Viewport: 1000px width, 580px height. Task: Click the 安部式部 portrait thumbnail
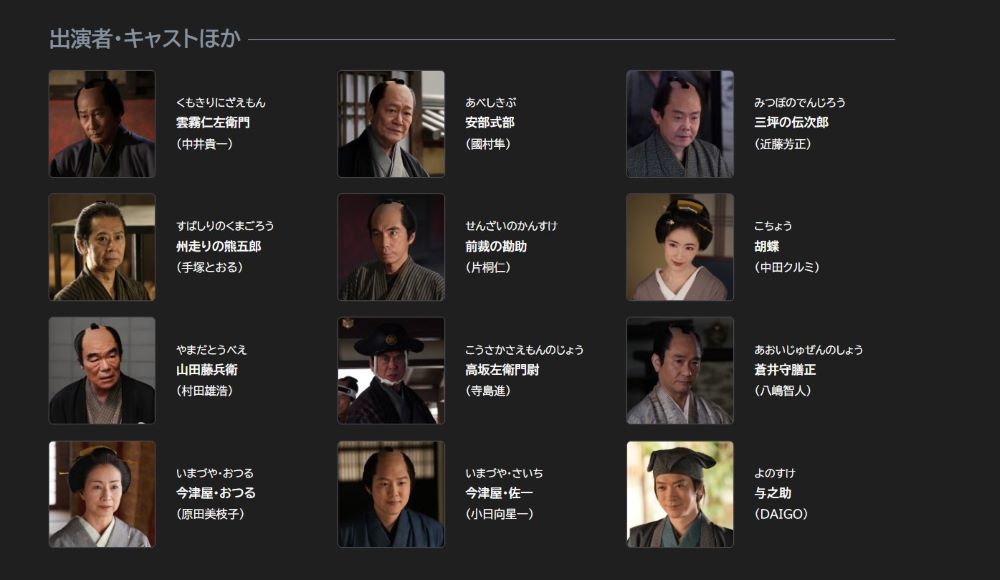click(x=391, y=124)
